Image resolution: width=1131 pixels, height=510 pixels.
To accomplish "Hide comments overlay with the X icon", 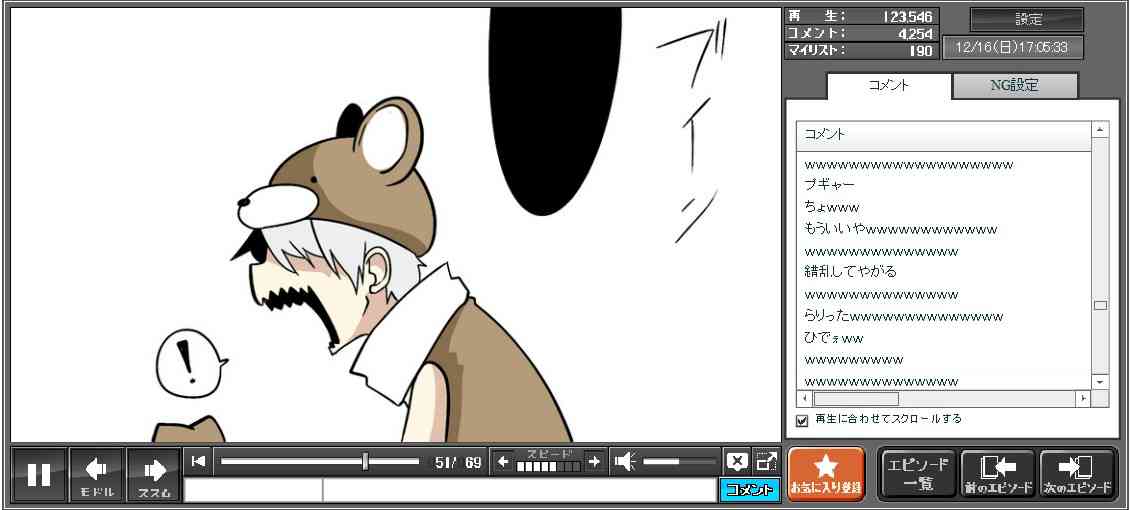I will (737, 461).
